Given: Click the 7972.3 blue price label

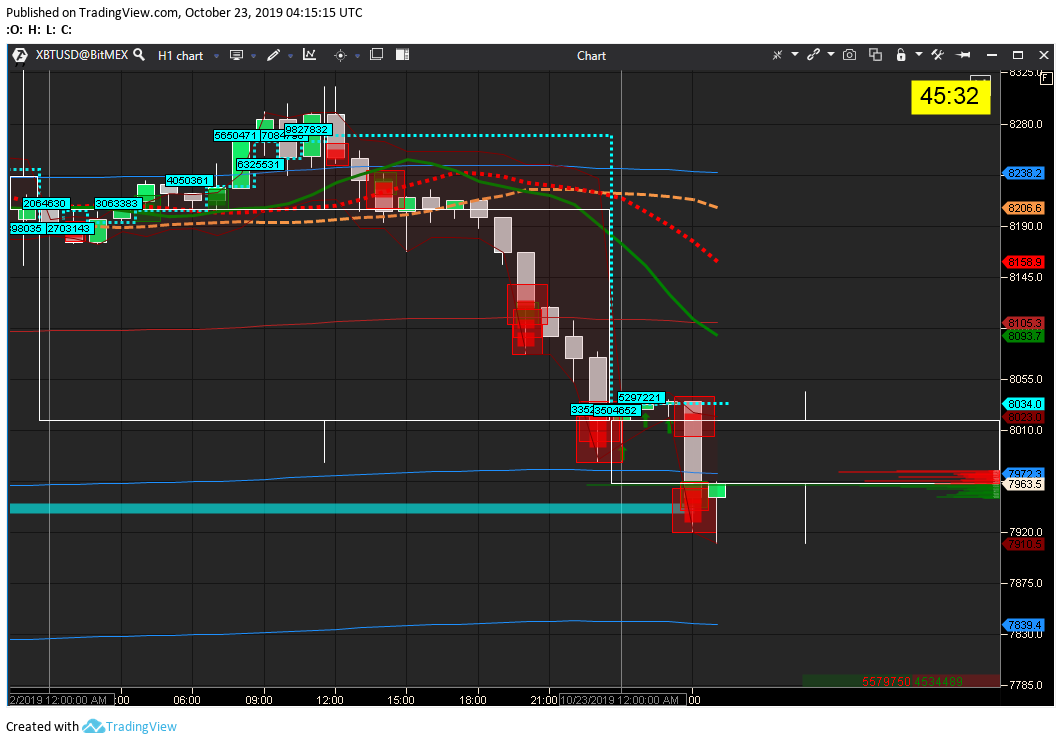Looking at the screenshot, I should click(1023, 473).
